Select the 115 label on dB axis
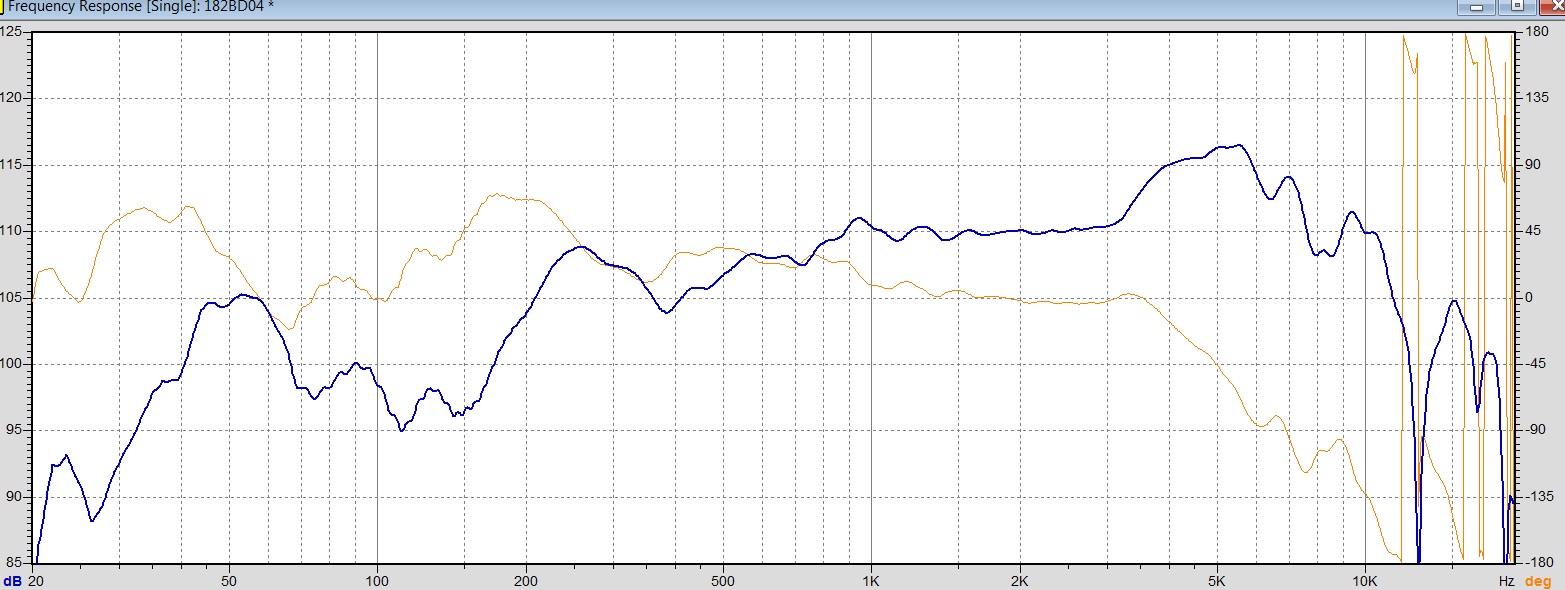1565x590 pixels. pyautogui.click(x=11, y=165)
